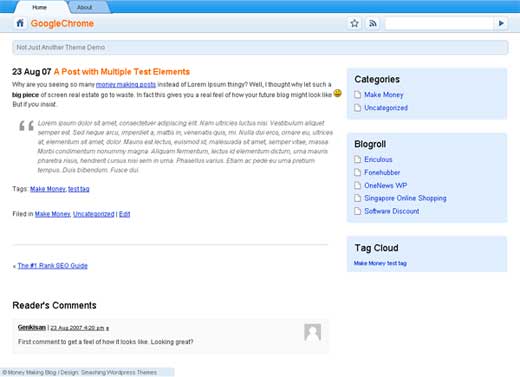Click the Reader's Comments heading
520x377 pixels.
(x=54, y=305)
